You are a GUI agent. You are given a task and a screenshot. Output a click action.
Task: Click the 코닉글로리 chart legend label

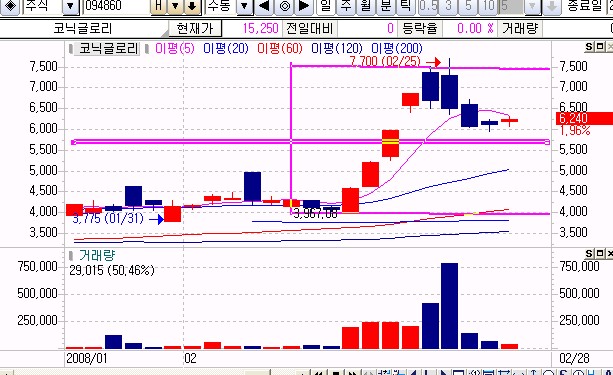[x=108, y=48]
